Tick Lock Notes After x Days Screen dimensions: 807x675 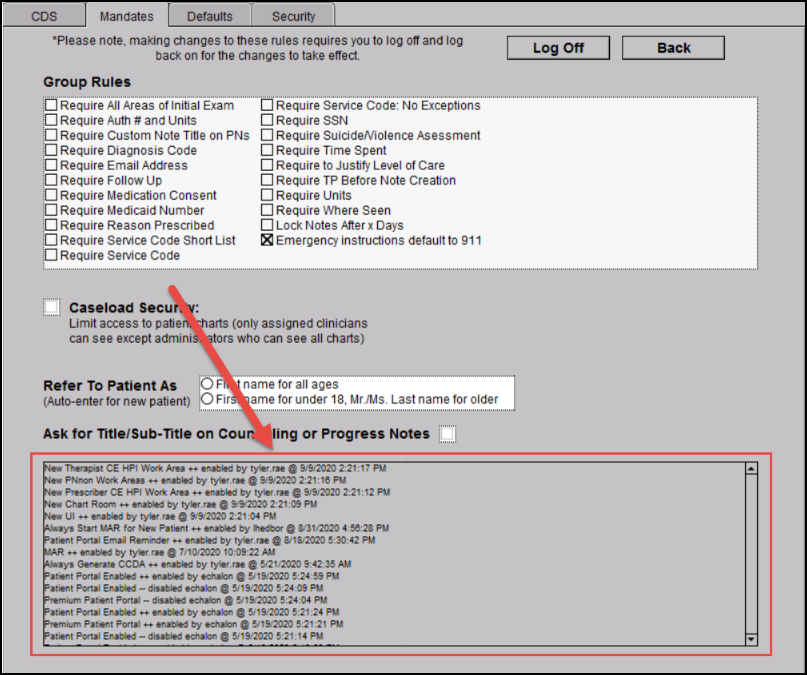pyautogui.click(x=267, y=226)
